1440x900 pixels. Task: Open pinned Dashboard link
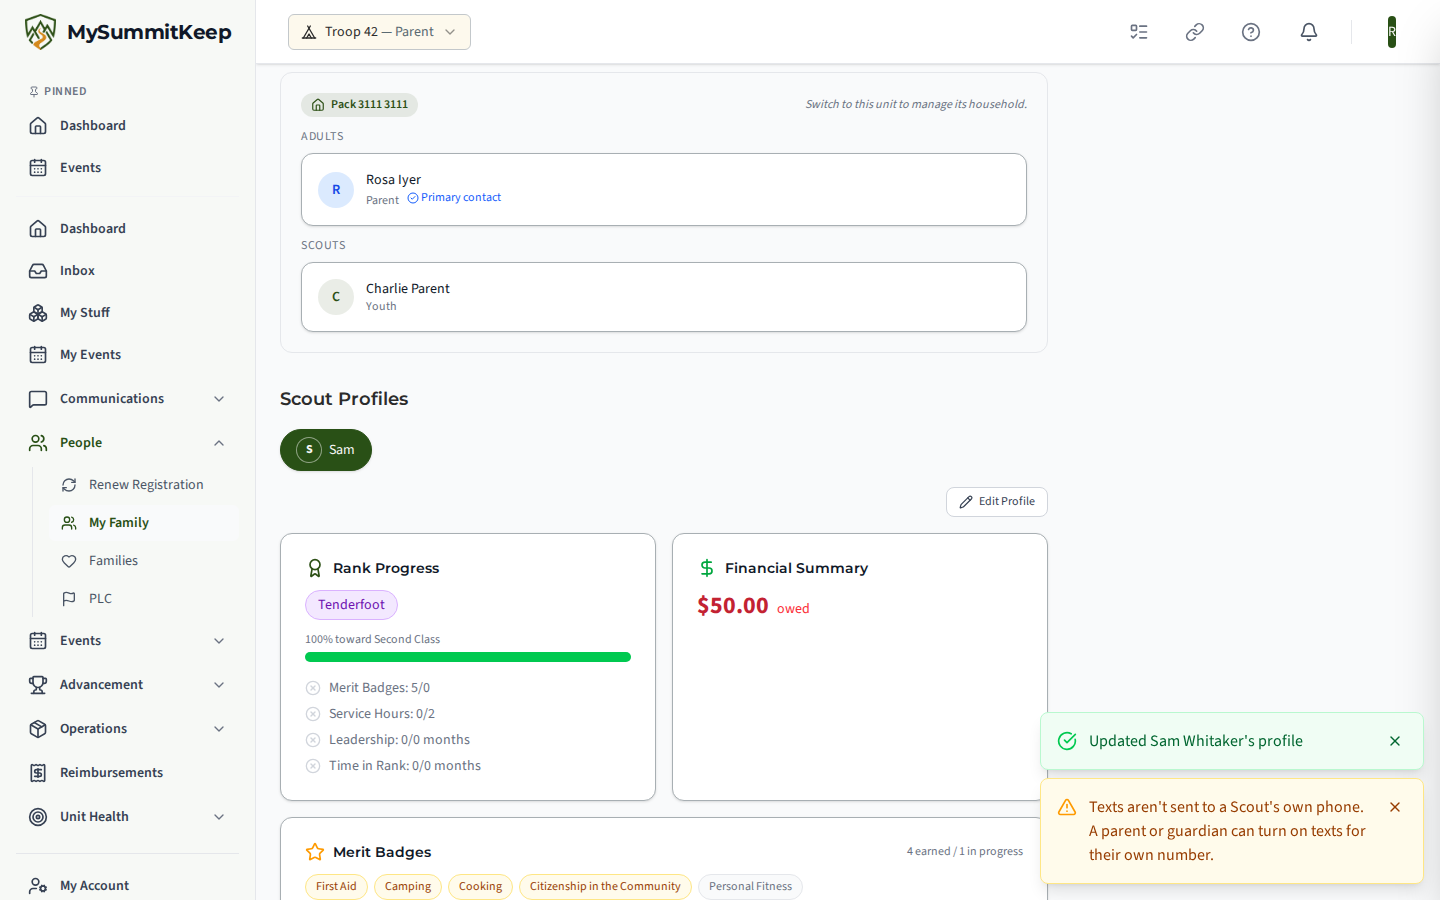tap(128, 126)
